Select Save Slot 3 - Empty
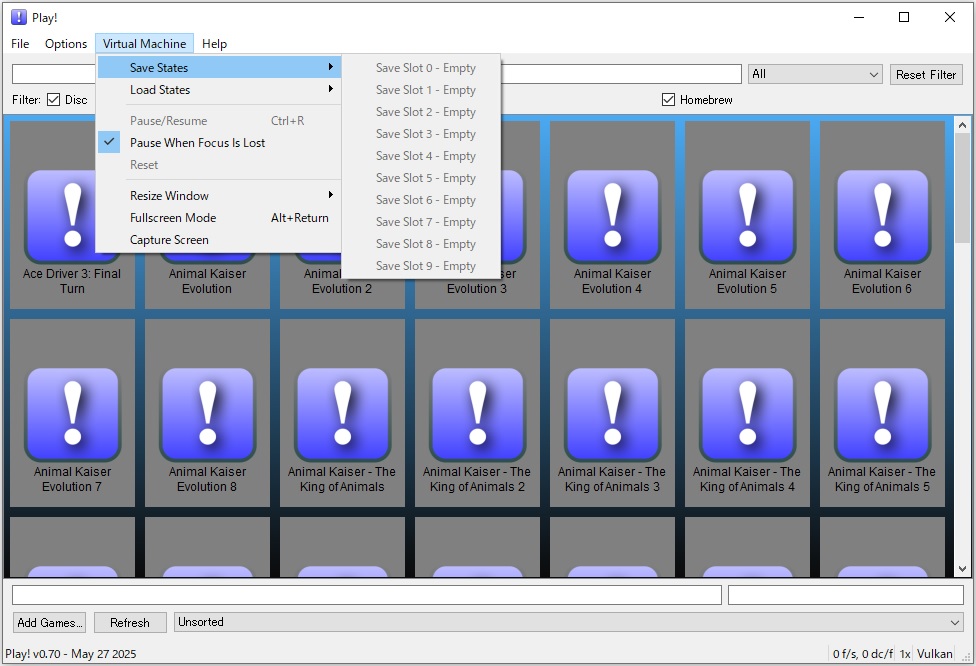Screen dimensions: 976x666 click(421, 134)
